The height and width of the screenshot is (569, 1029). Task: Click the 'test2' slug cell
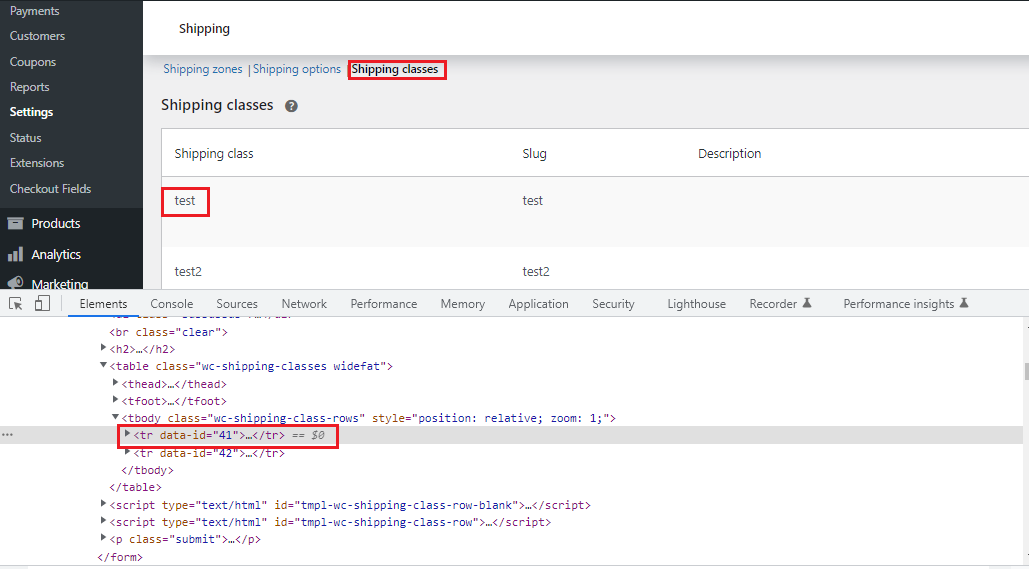click(536, 272)
